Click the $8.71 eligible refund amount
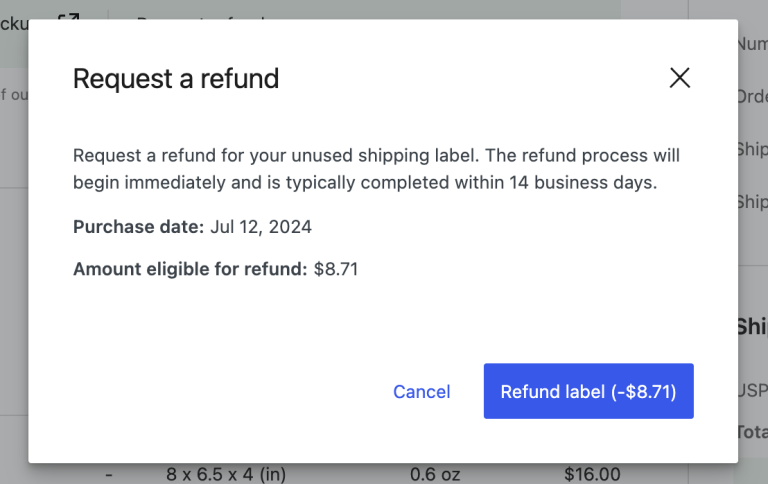Image resolution: width=768 pixels, height=484 pixels. point(336,269)
